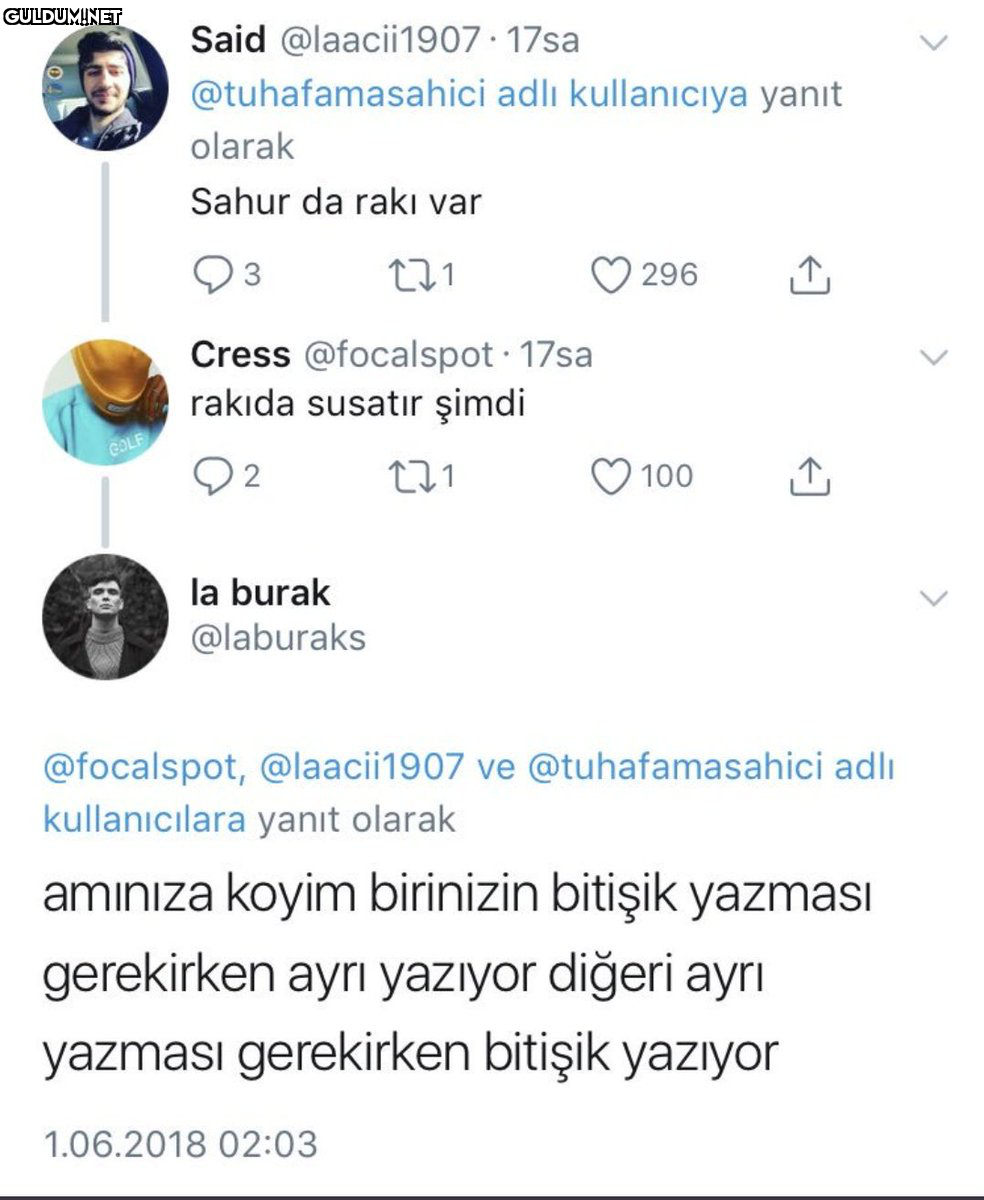The image size is (984, 1200).
Task: Share Said's tweet
Action: point(811,275)
